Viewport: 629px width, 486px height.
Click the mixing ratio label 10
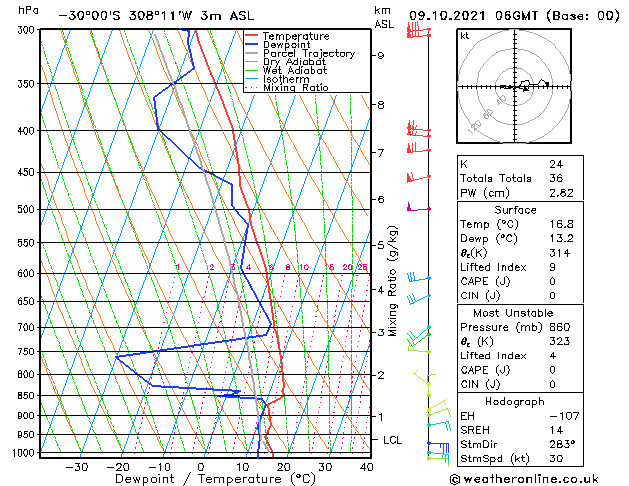point(304,267)
